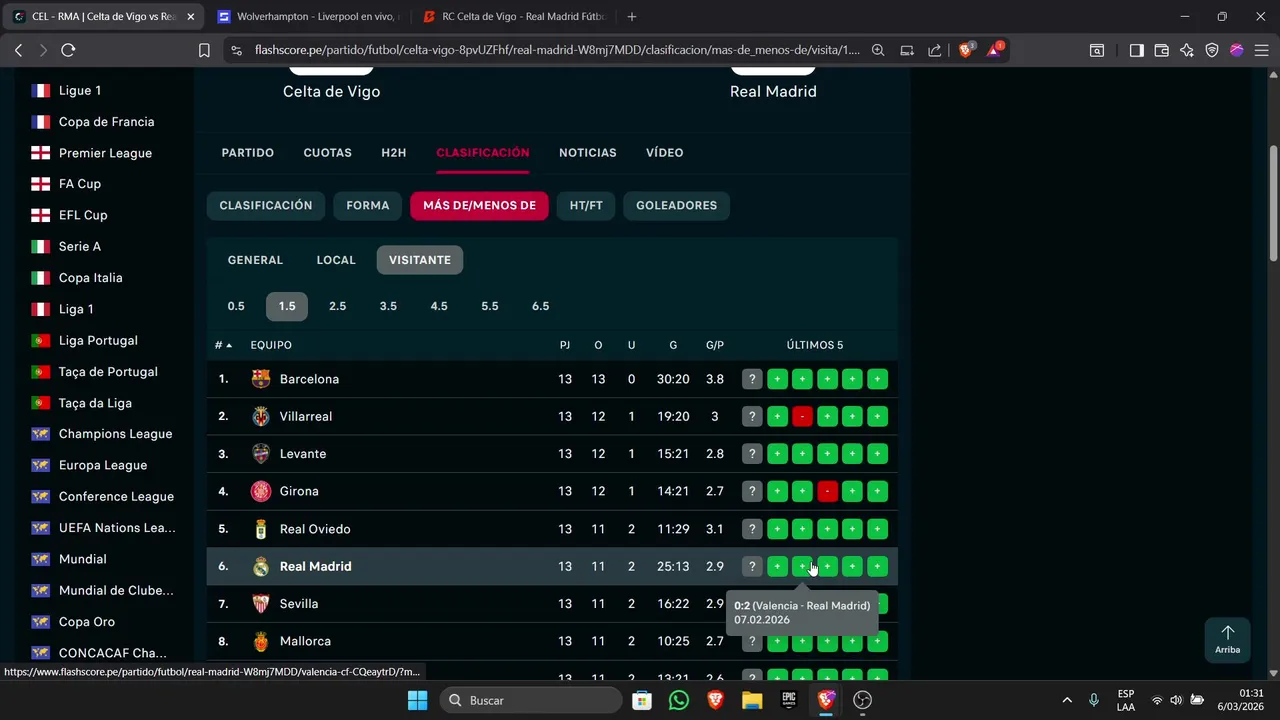Select the 3.5 goals threshold
This screenshot has width=1280, height=720.
388,306
